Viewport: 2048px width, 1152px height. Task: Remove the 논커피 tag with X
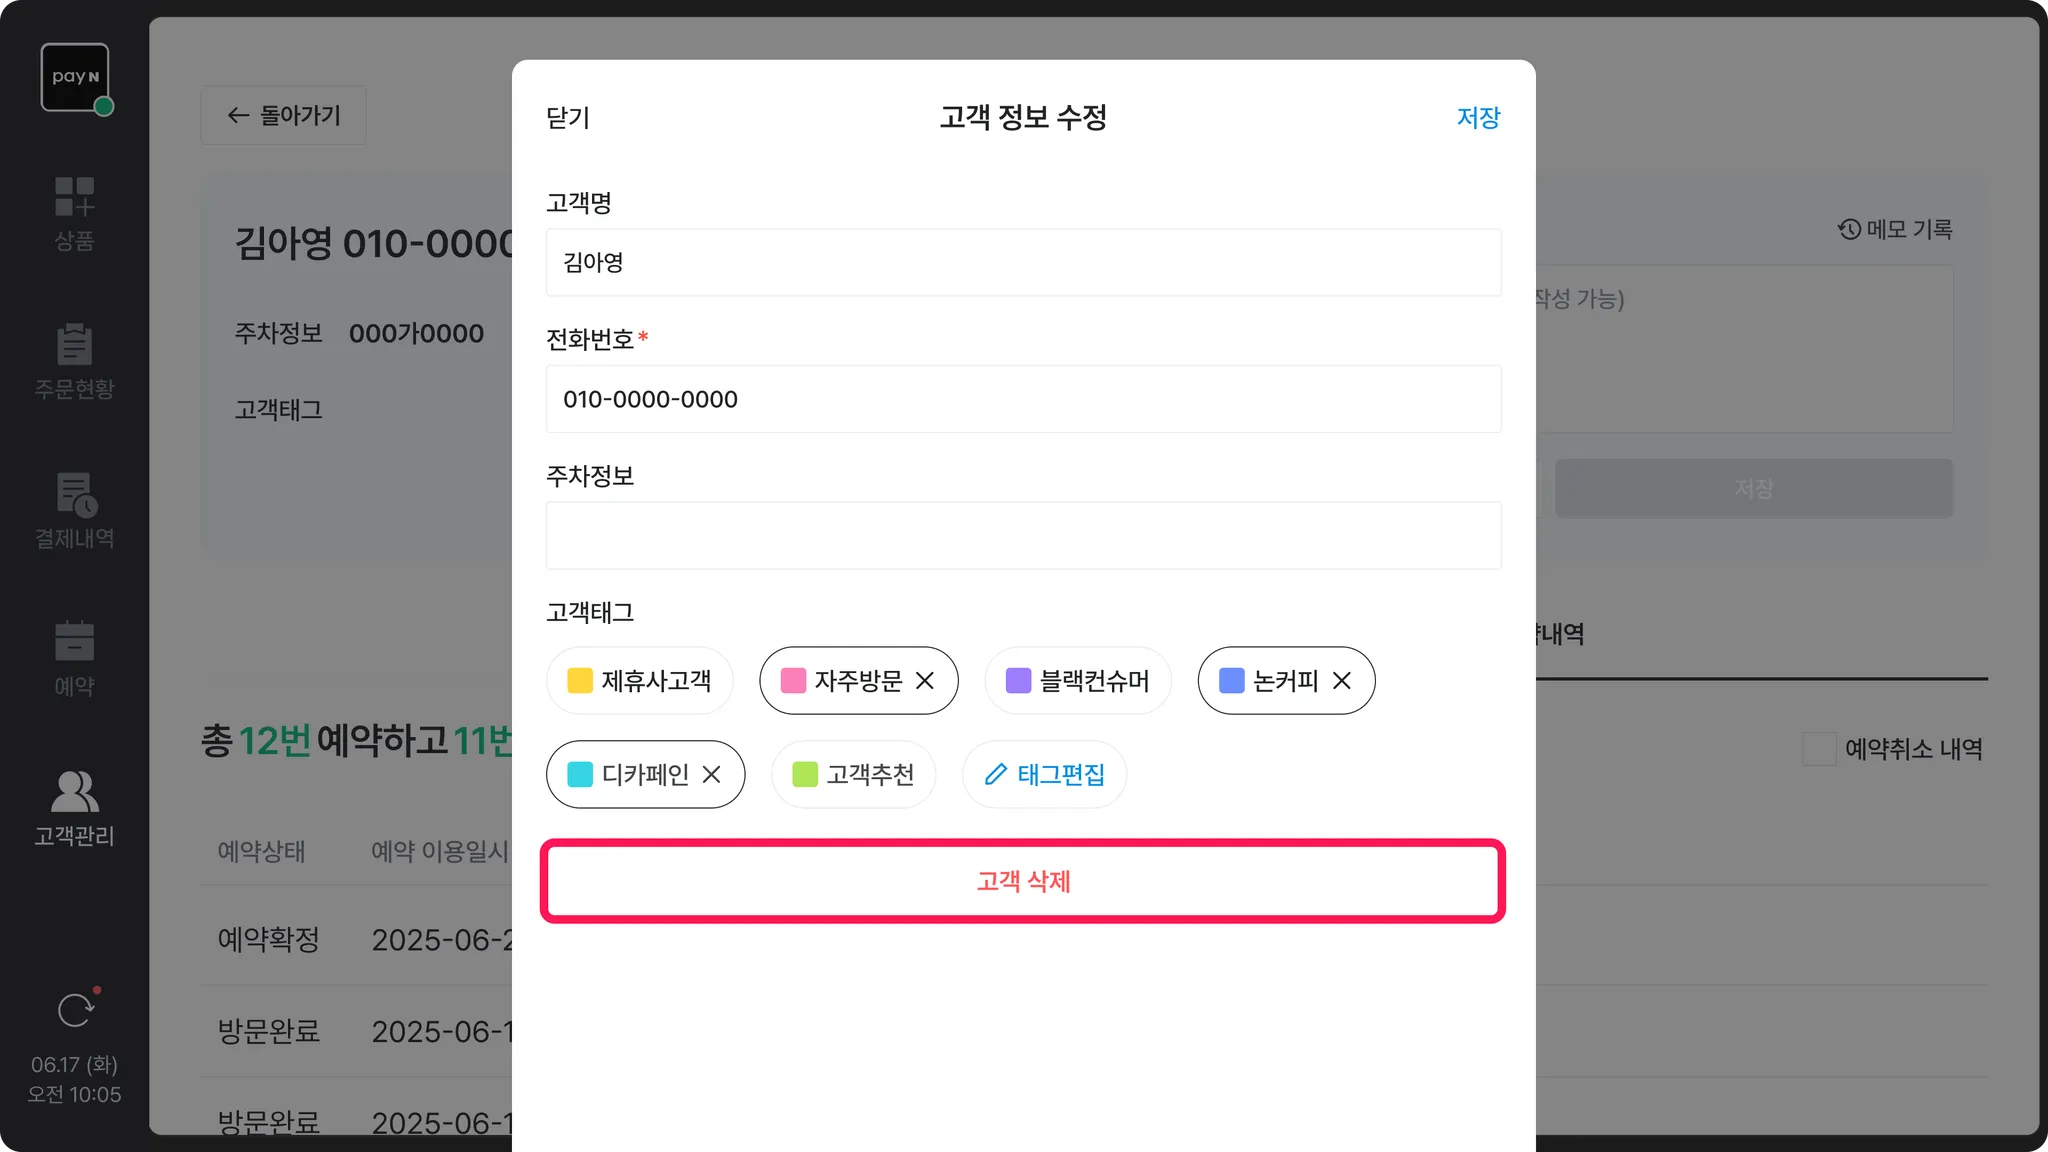coord(1342,681)
